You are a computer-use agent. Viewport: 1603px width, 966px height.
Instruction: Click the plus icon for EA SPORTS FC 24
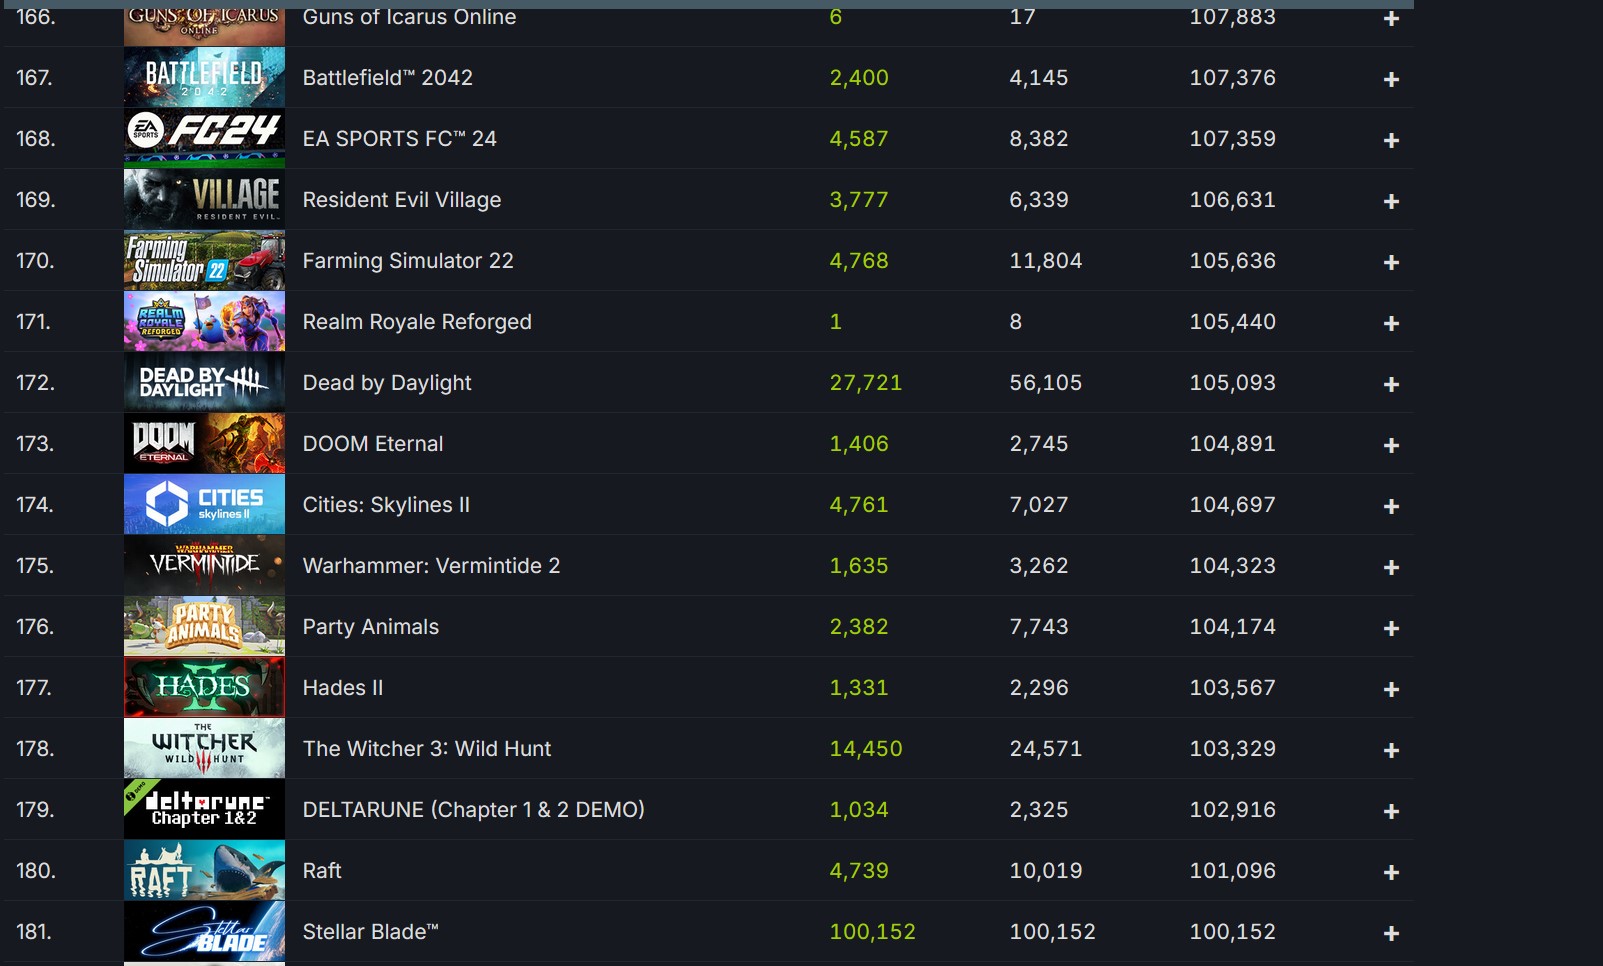pos(1391,140)
